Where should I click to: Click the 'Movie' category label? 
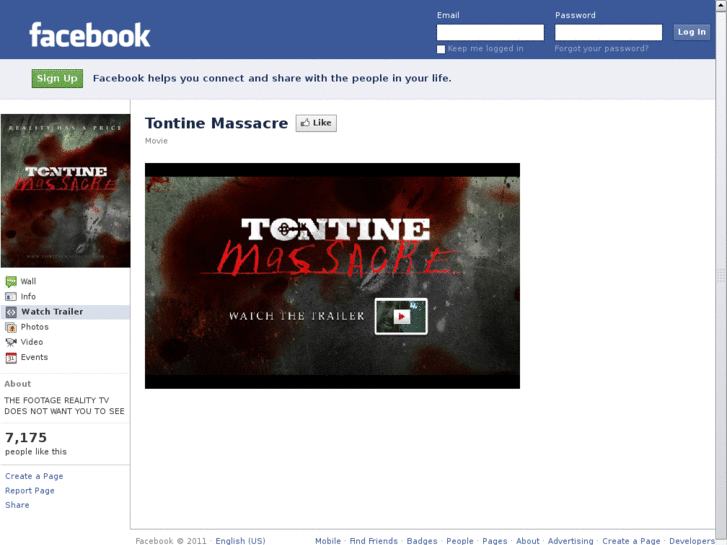pos(156,141)
